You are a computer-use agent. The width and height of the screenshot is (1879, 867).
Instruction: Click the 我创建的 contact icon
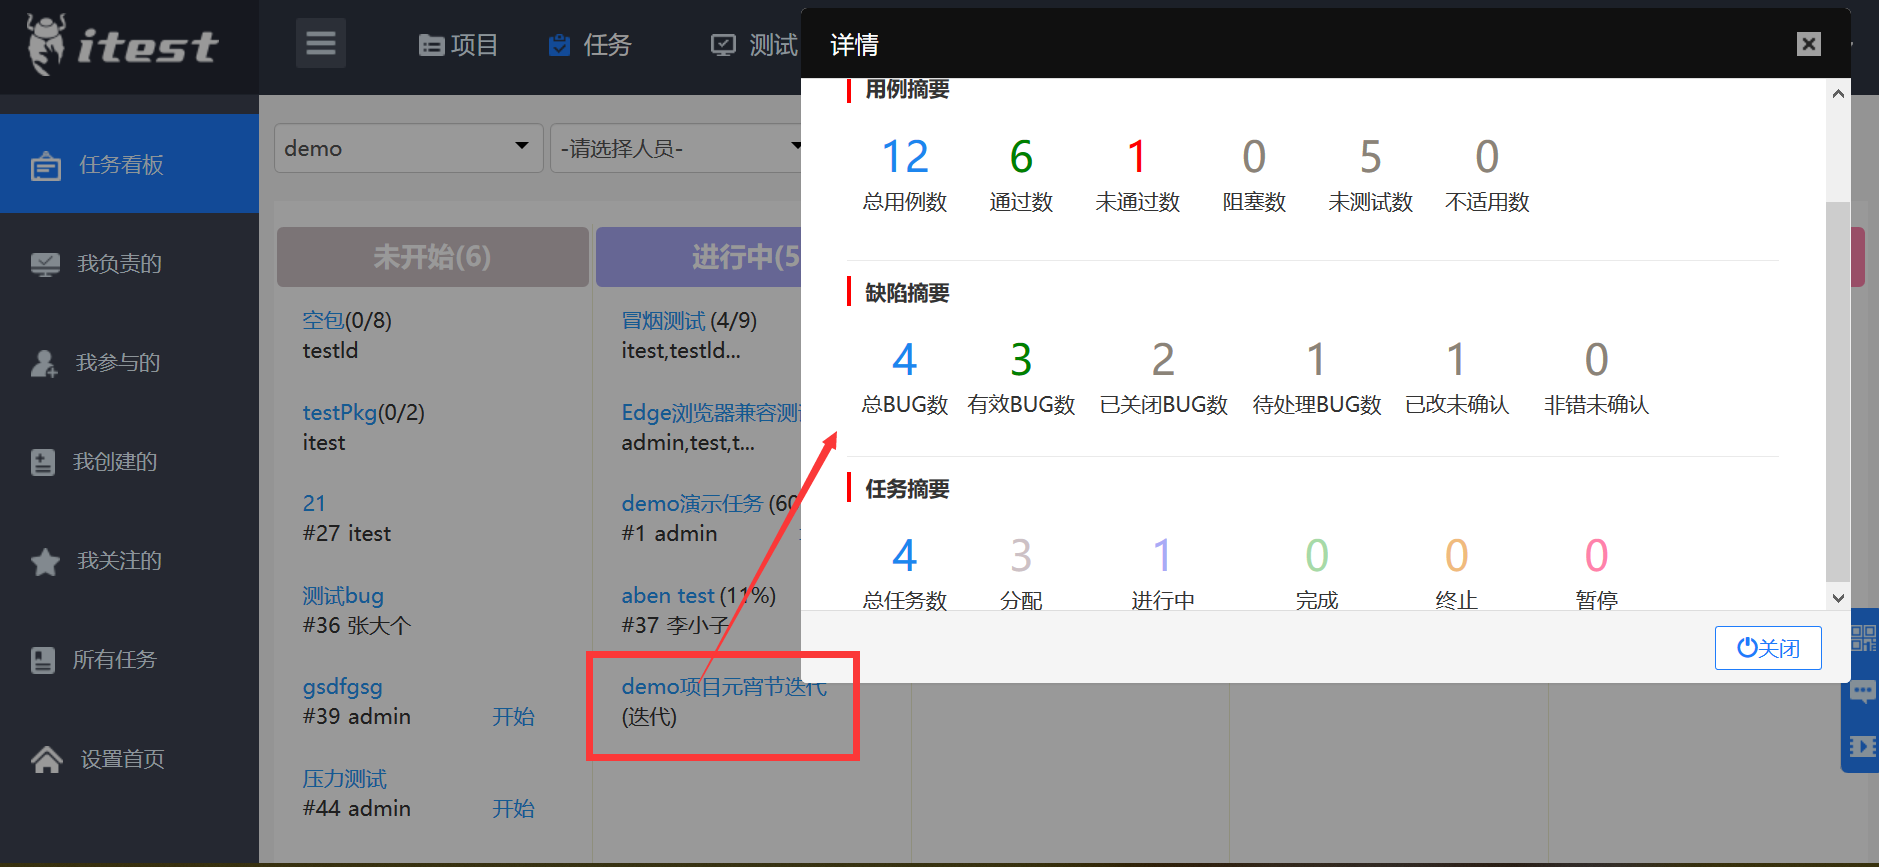[x=42, y=462]
